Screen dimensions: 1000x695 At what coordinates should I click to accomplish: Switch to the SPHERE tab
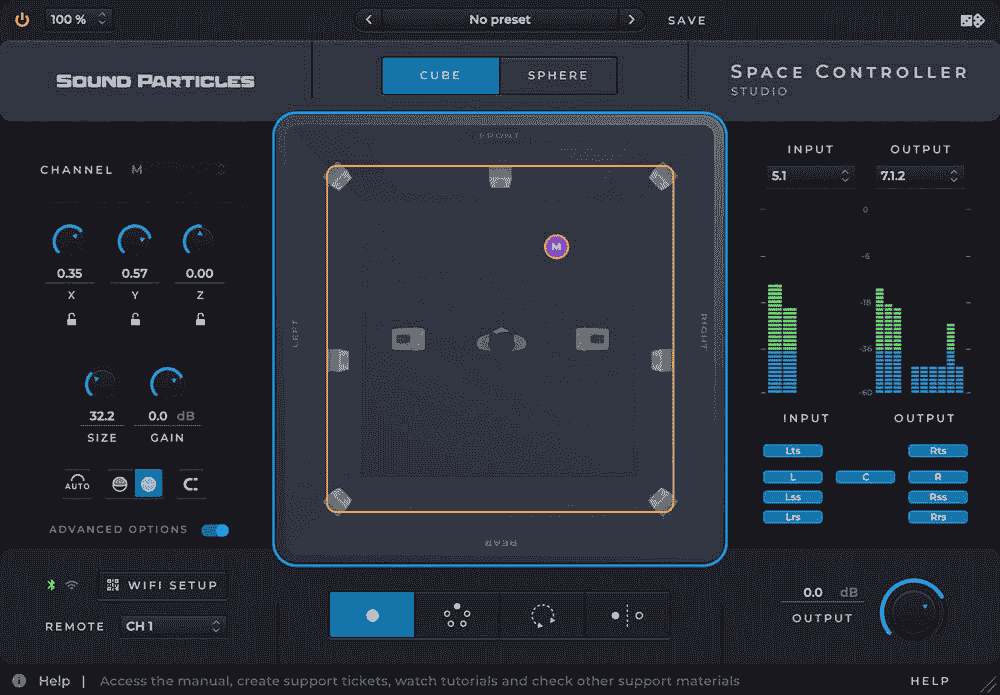pos(557,75)
